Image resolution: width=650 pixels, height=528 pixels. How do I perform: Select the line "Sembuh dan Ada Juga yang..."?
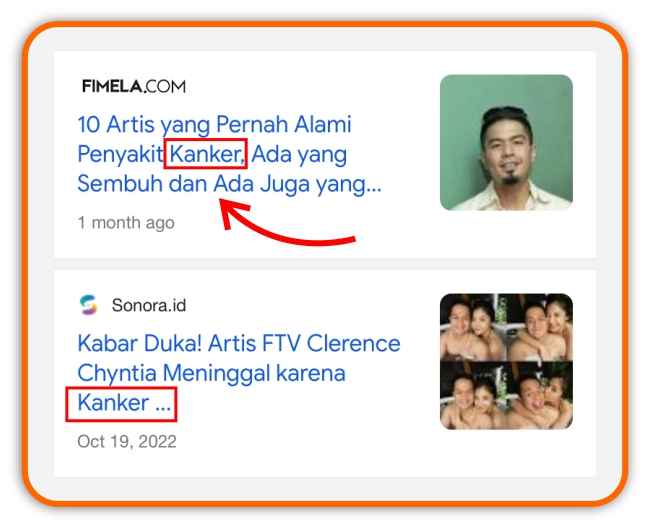point(229,184)
